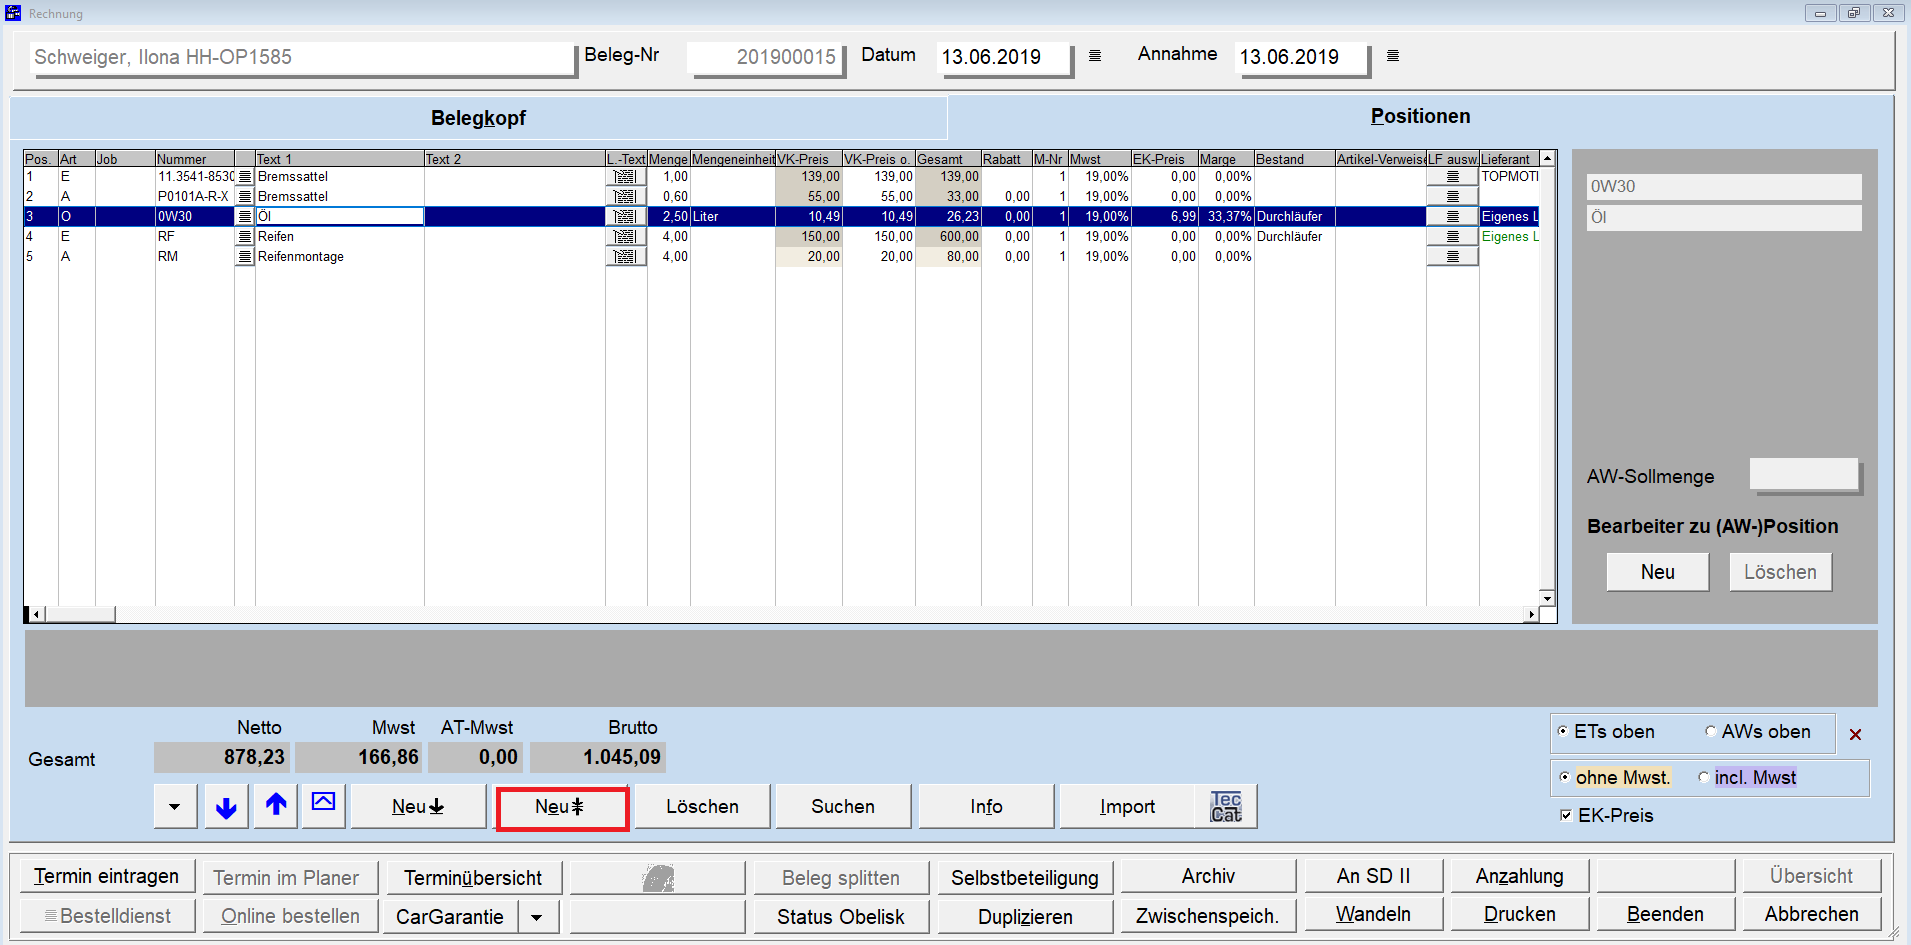Switch to the Belegkopf tab
Viewport: 1911px width, 945px height.
tap(478, 118)
